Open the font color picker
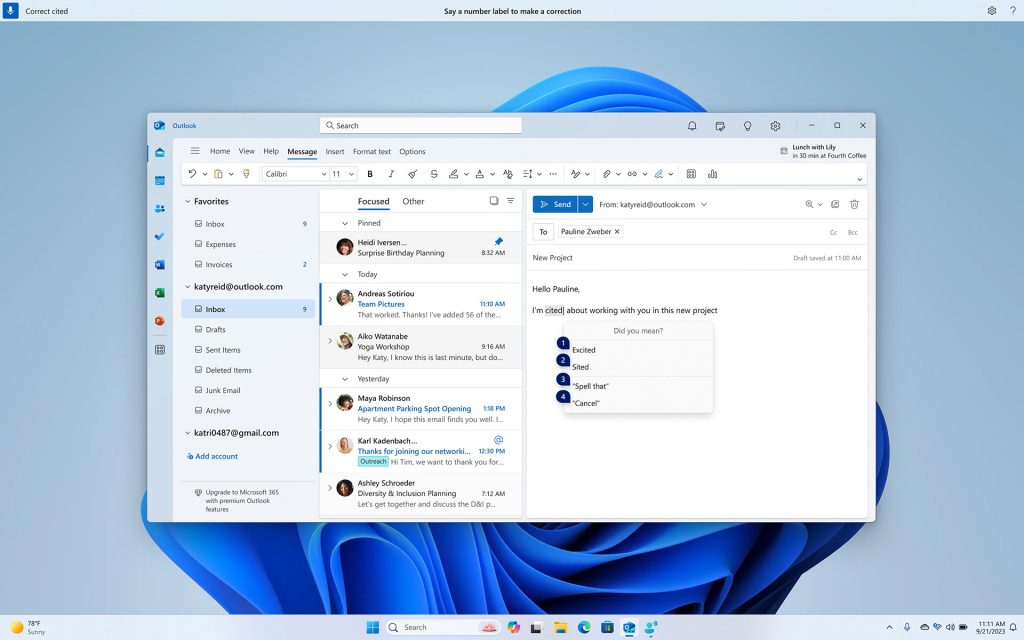Viewport: 1024px width, 640px height. click(481, 174)
